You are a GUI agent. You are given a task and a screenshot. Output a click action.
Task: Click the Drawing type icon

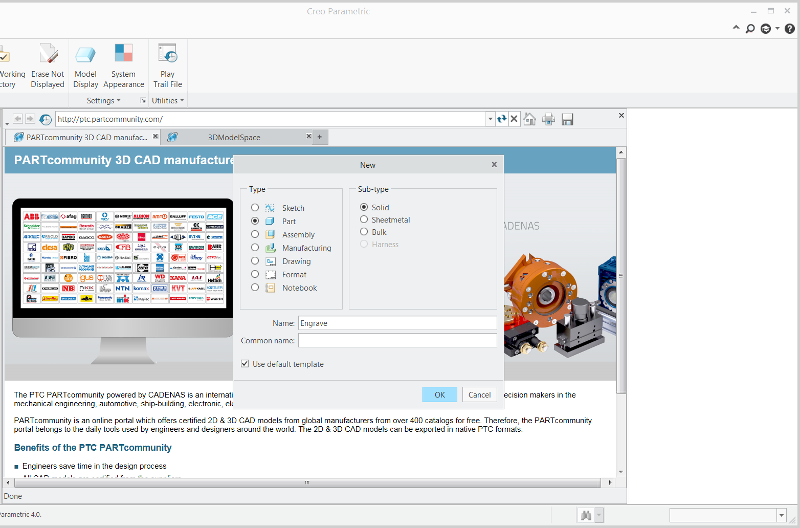click(x=270, y=261)
